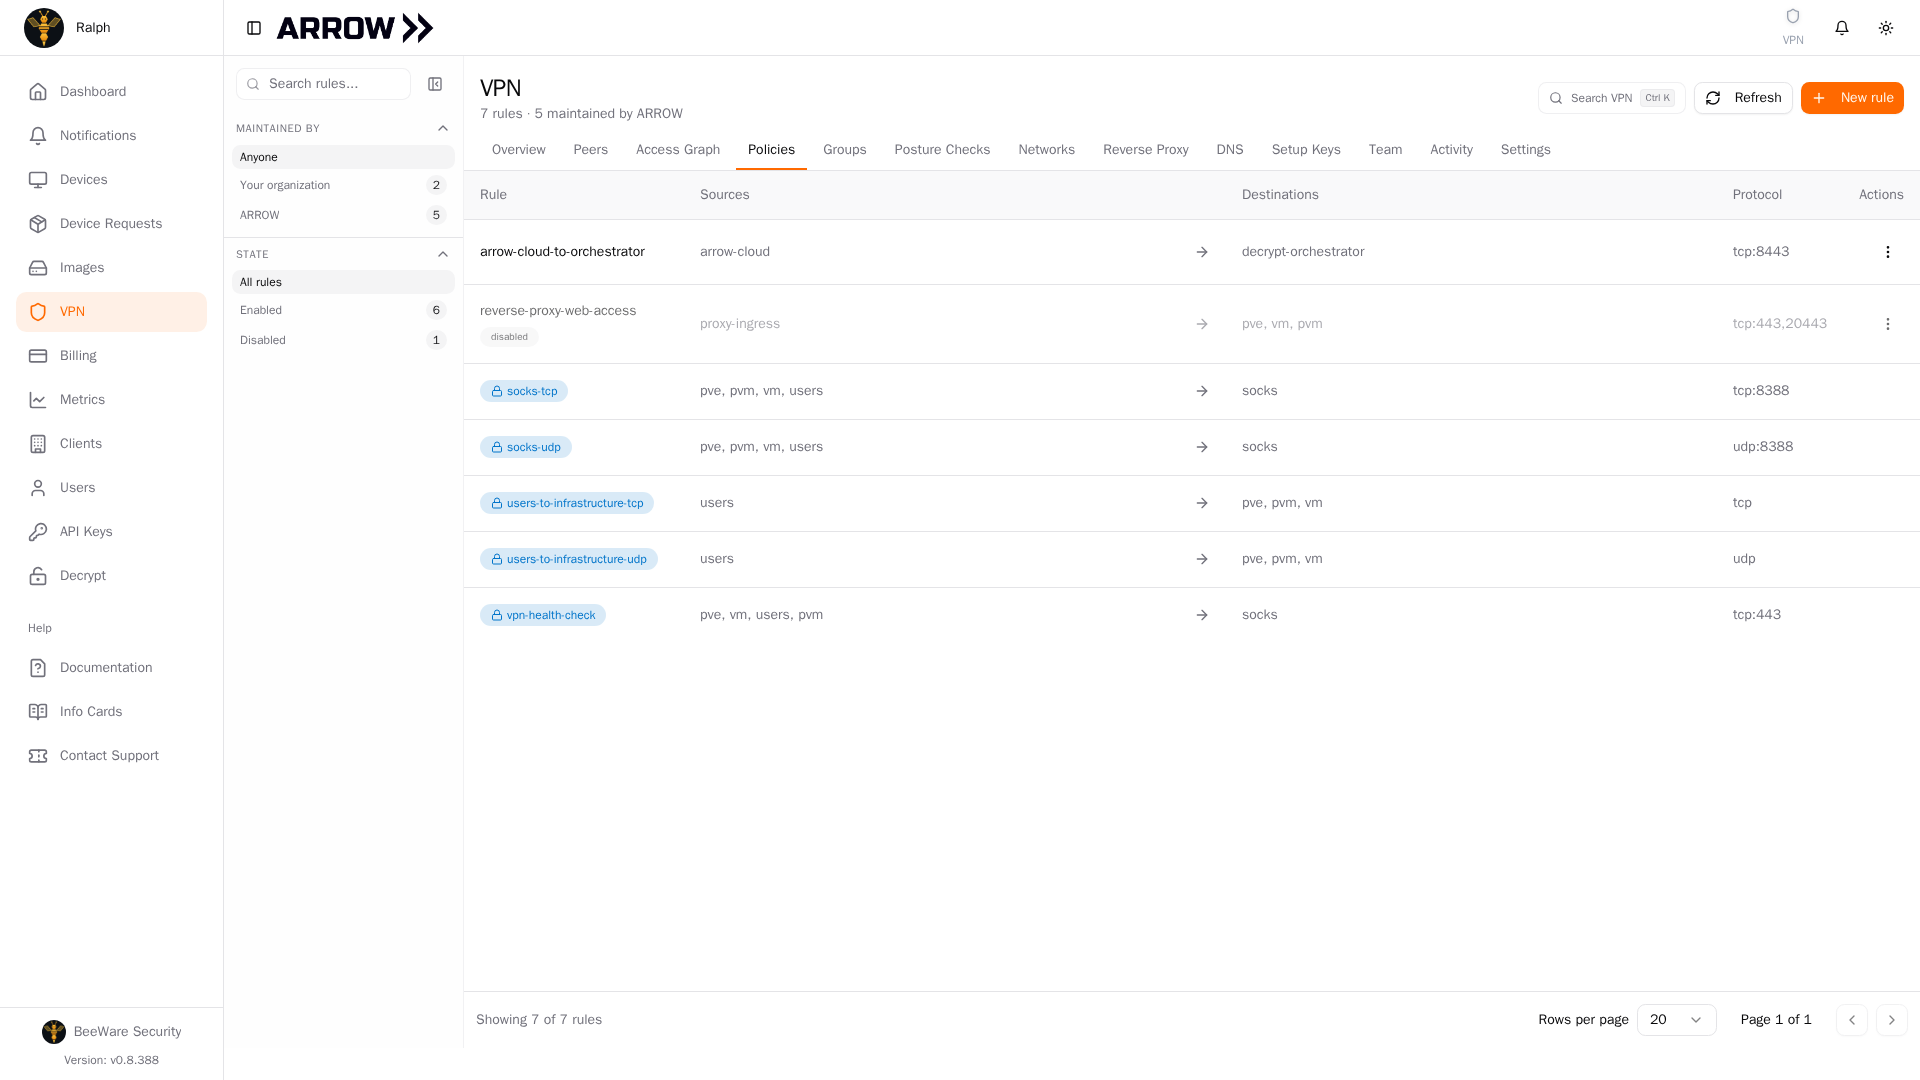The width and height of the screenshot is (1920, 1080).
Task: Open actions menu for arrow-cloud-to-orchestrator rule
Action: (x=1887, y=252)
